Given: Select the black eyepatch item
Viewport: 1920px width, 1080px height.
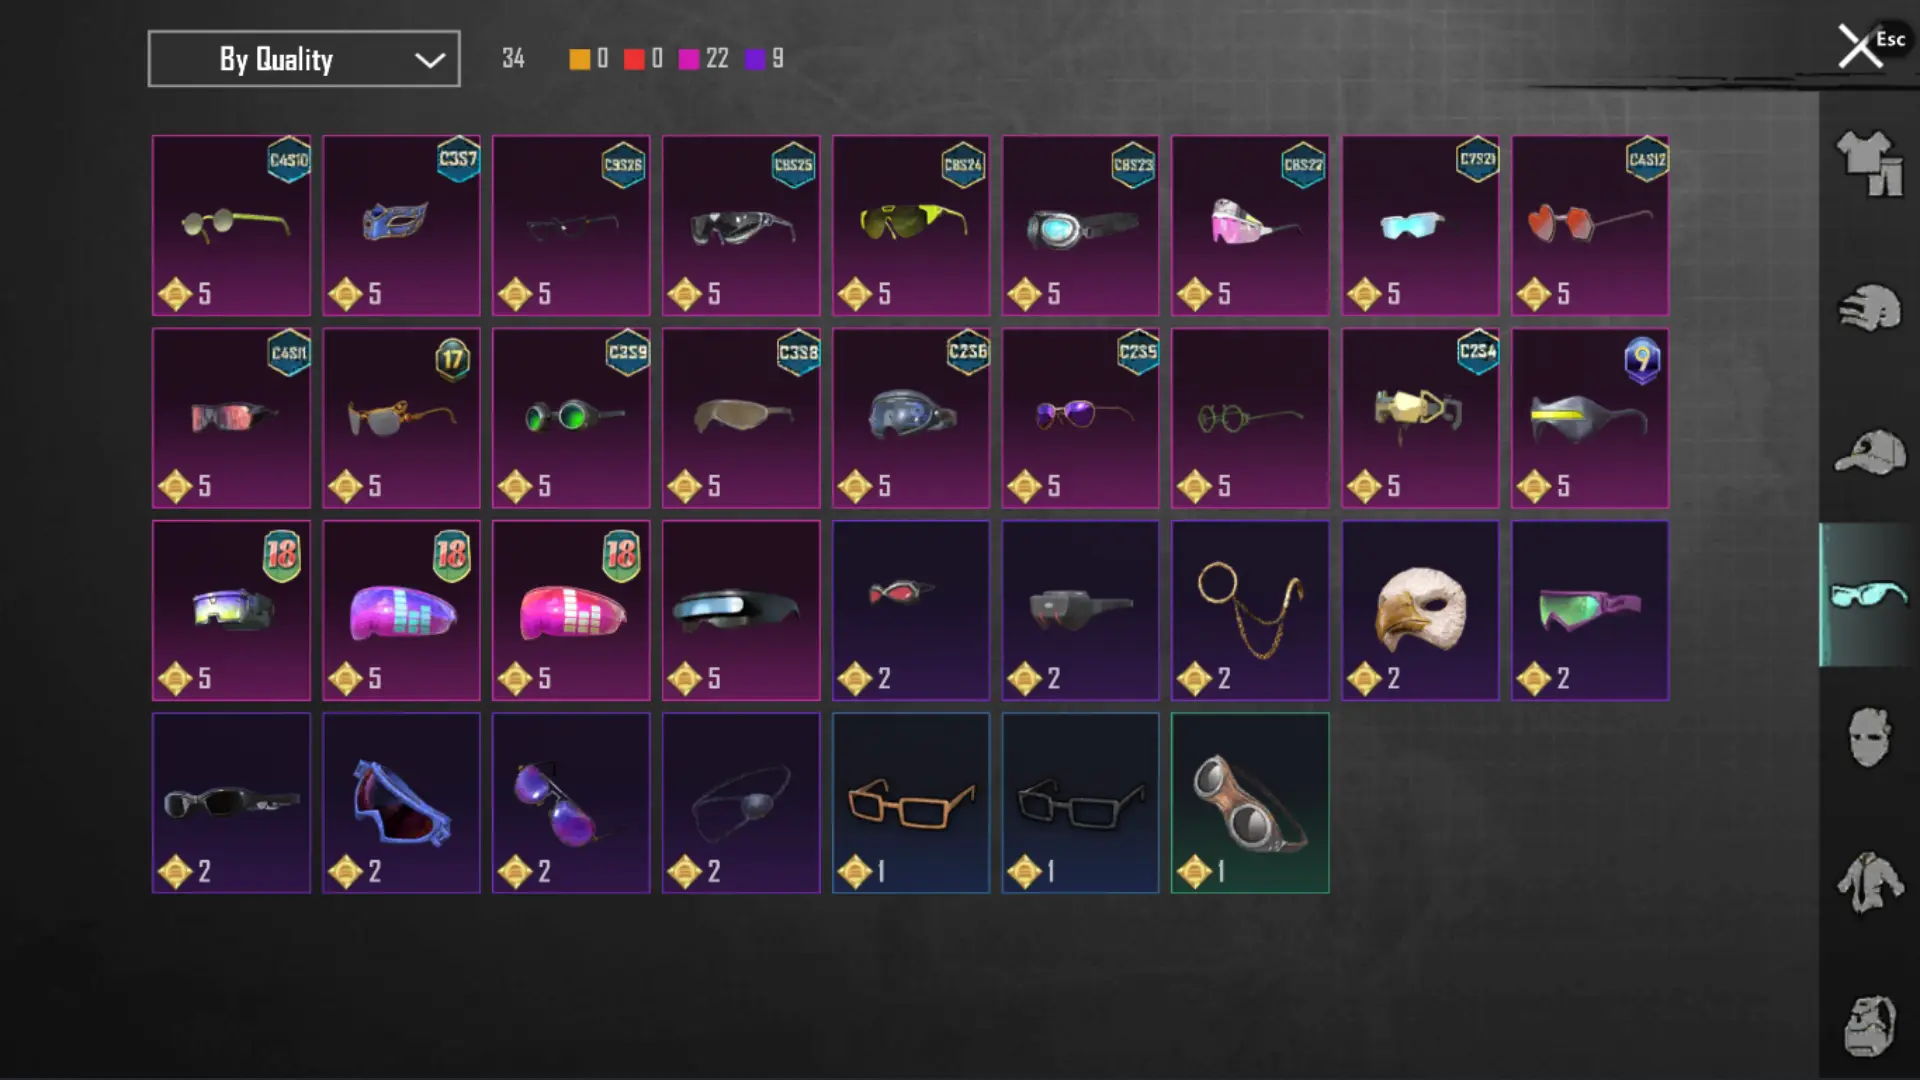Looking at the screenshot, I should 741,803.
